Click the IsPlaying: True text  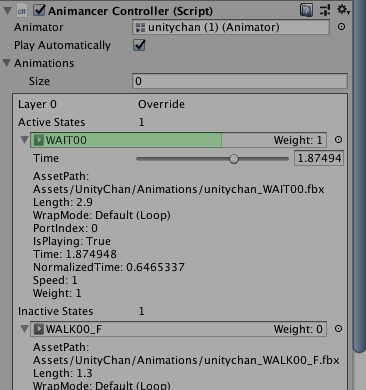(72, 241)
